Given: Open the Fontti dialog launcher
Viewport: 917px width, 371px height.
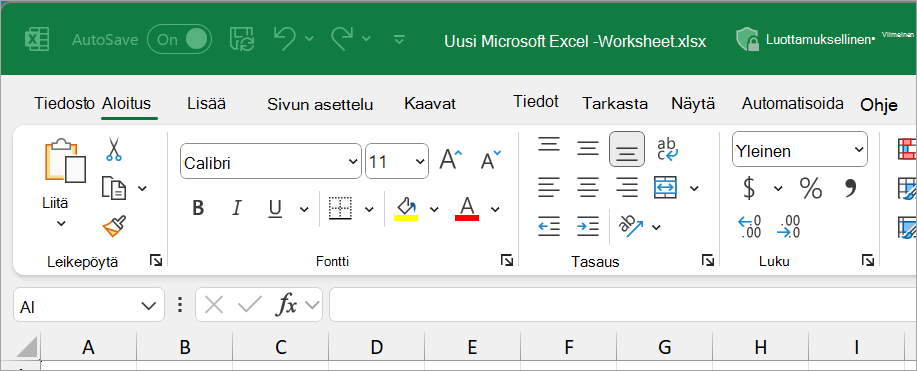Looking at the screenshot, I should pos(506,260).
